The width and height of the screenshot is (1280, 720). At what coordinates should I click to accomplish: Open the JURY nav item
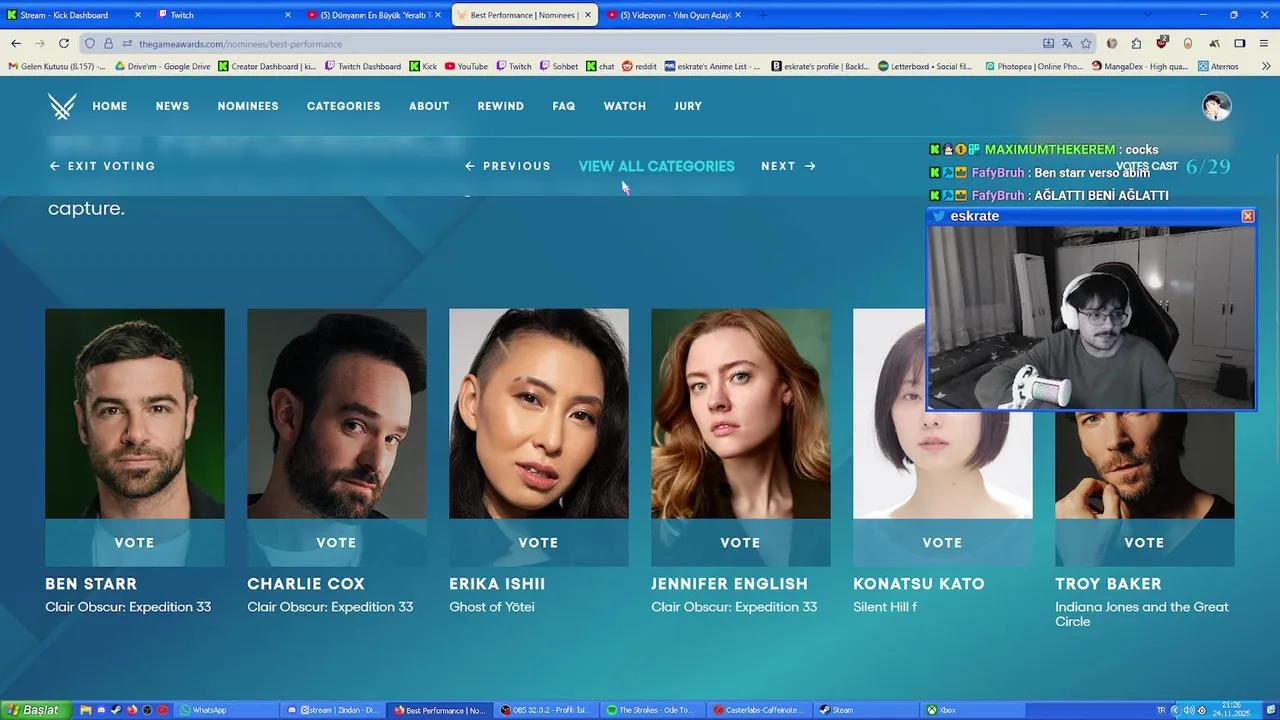point(688,106)
